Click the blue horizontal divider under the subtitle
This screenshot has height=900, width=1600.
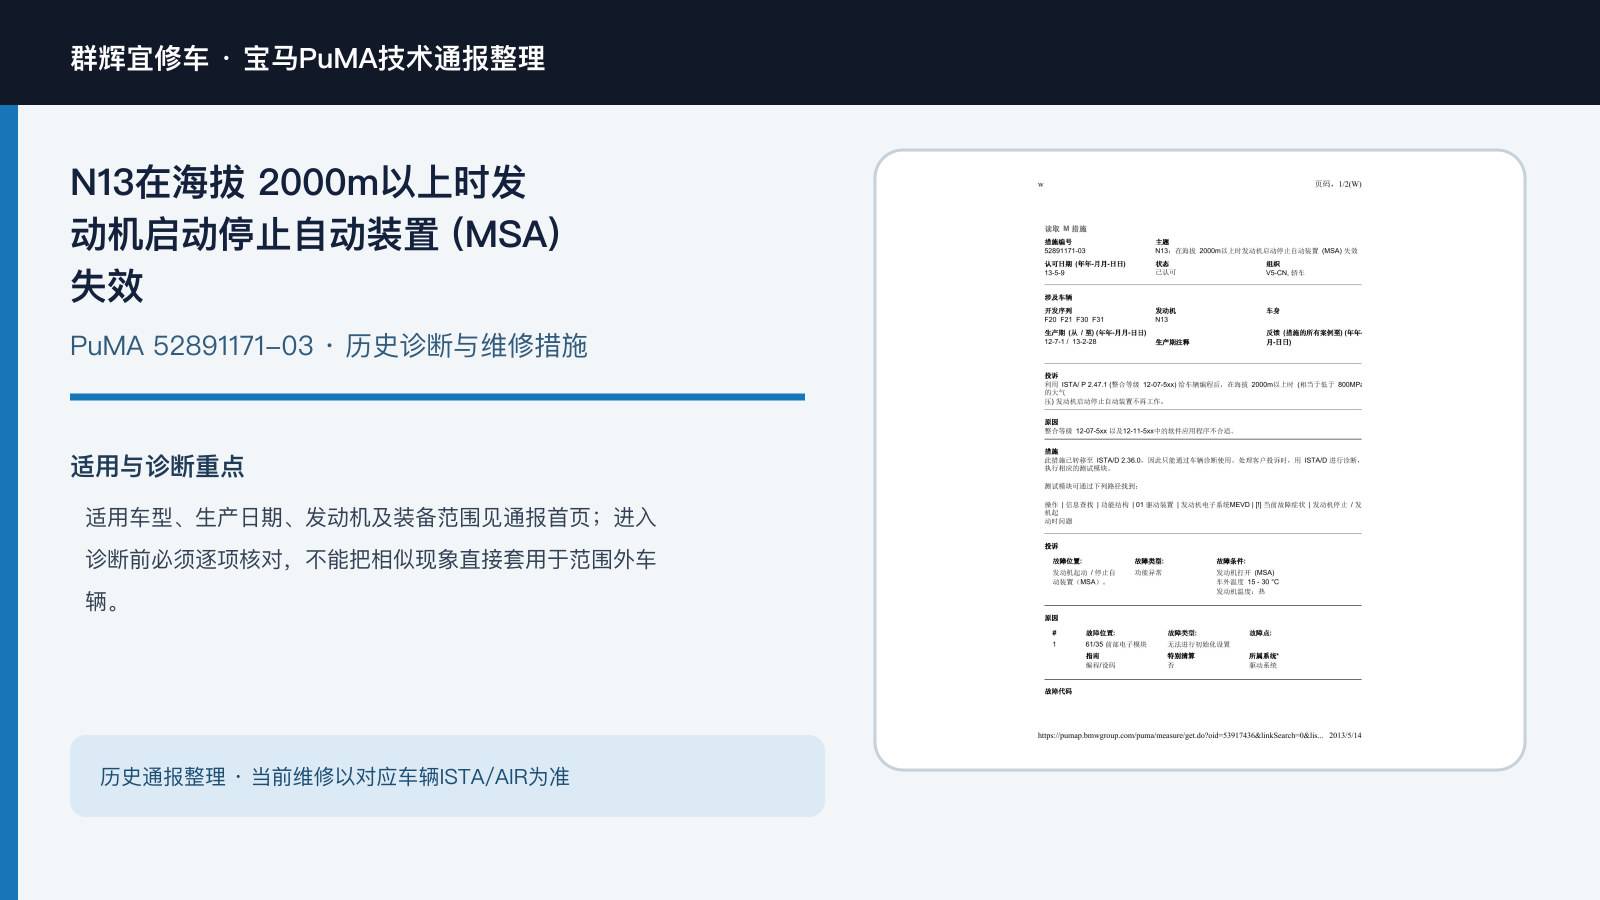click(437, 397)
